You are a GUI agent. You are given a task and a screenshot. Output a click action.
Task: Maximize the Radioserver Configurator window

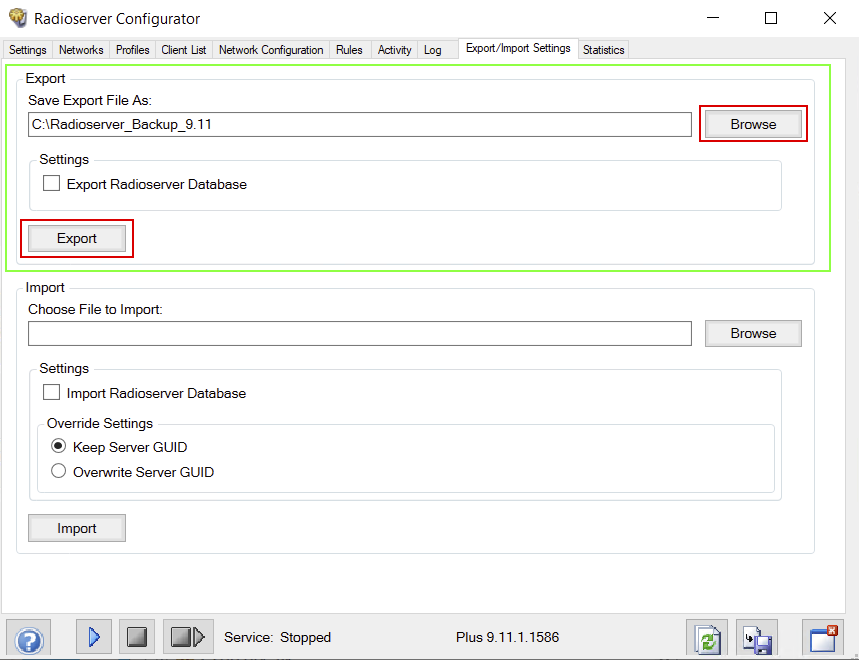click(771, 18)
